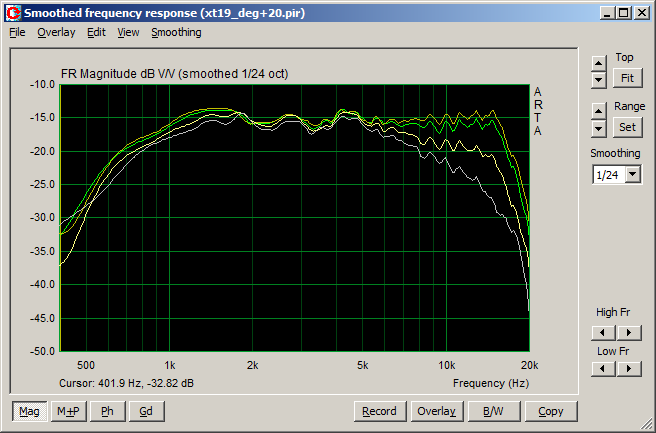Open the View menu
Viewport: 656px width, 433px height.
[x=128, y=32]
